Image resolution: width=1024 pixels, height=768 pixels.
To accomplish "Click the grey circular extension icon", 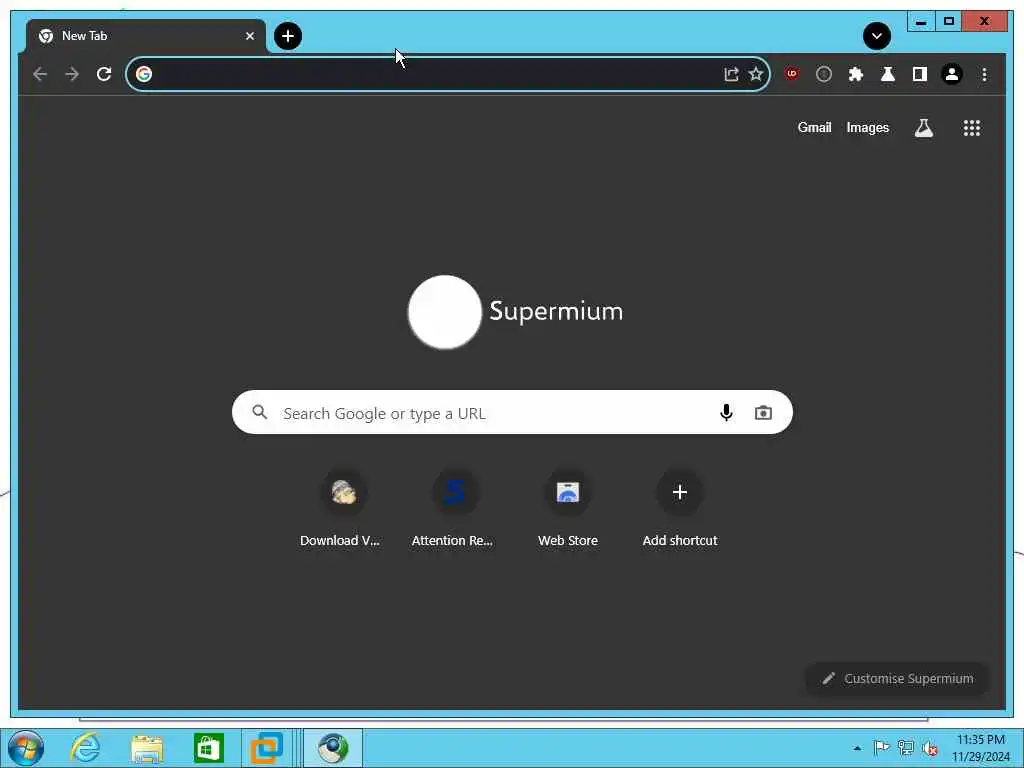I will [824, 74].
